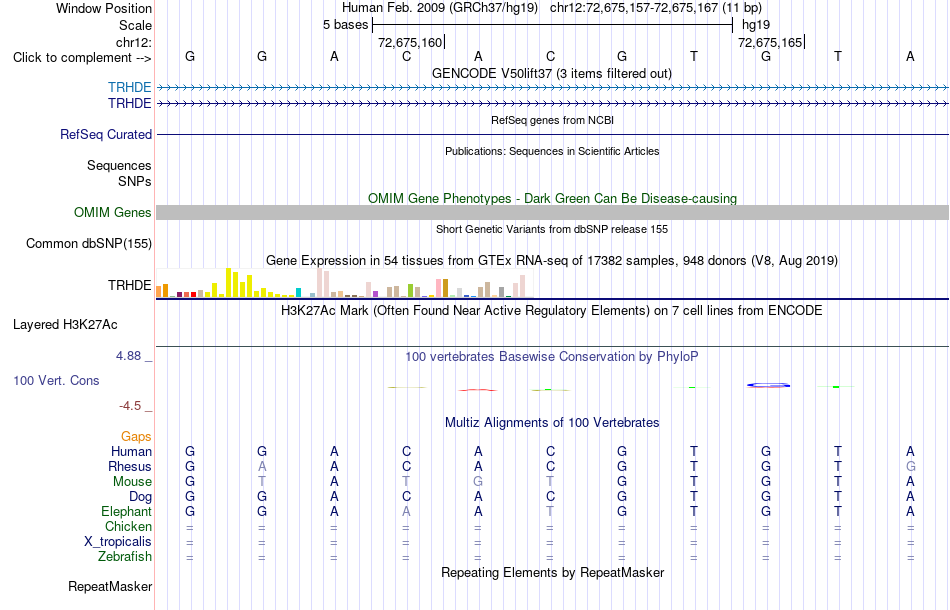
Task: Click the 72,675,160 position marker
Action: (x=410, y=42)
